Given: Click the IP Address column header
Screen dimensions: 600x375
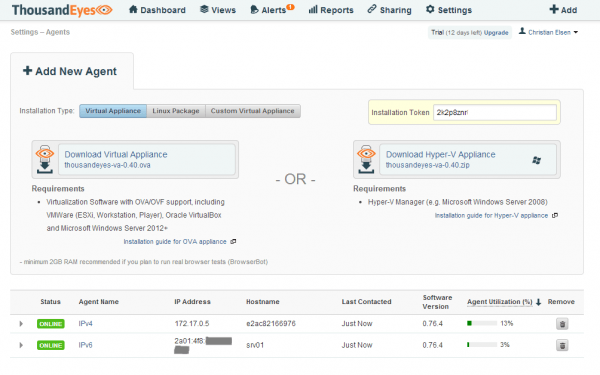Looking at the screenshot, I should point(192,302).
